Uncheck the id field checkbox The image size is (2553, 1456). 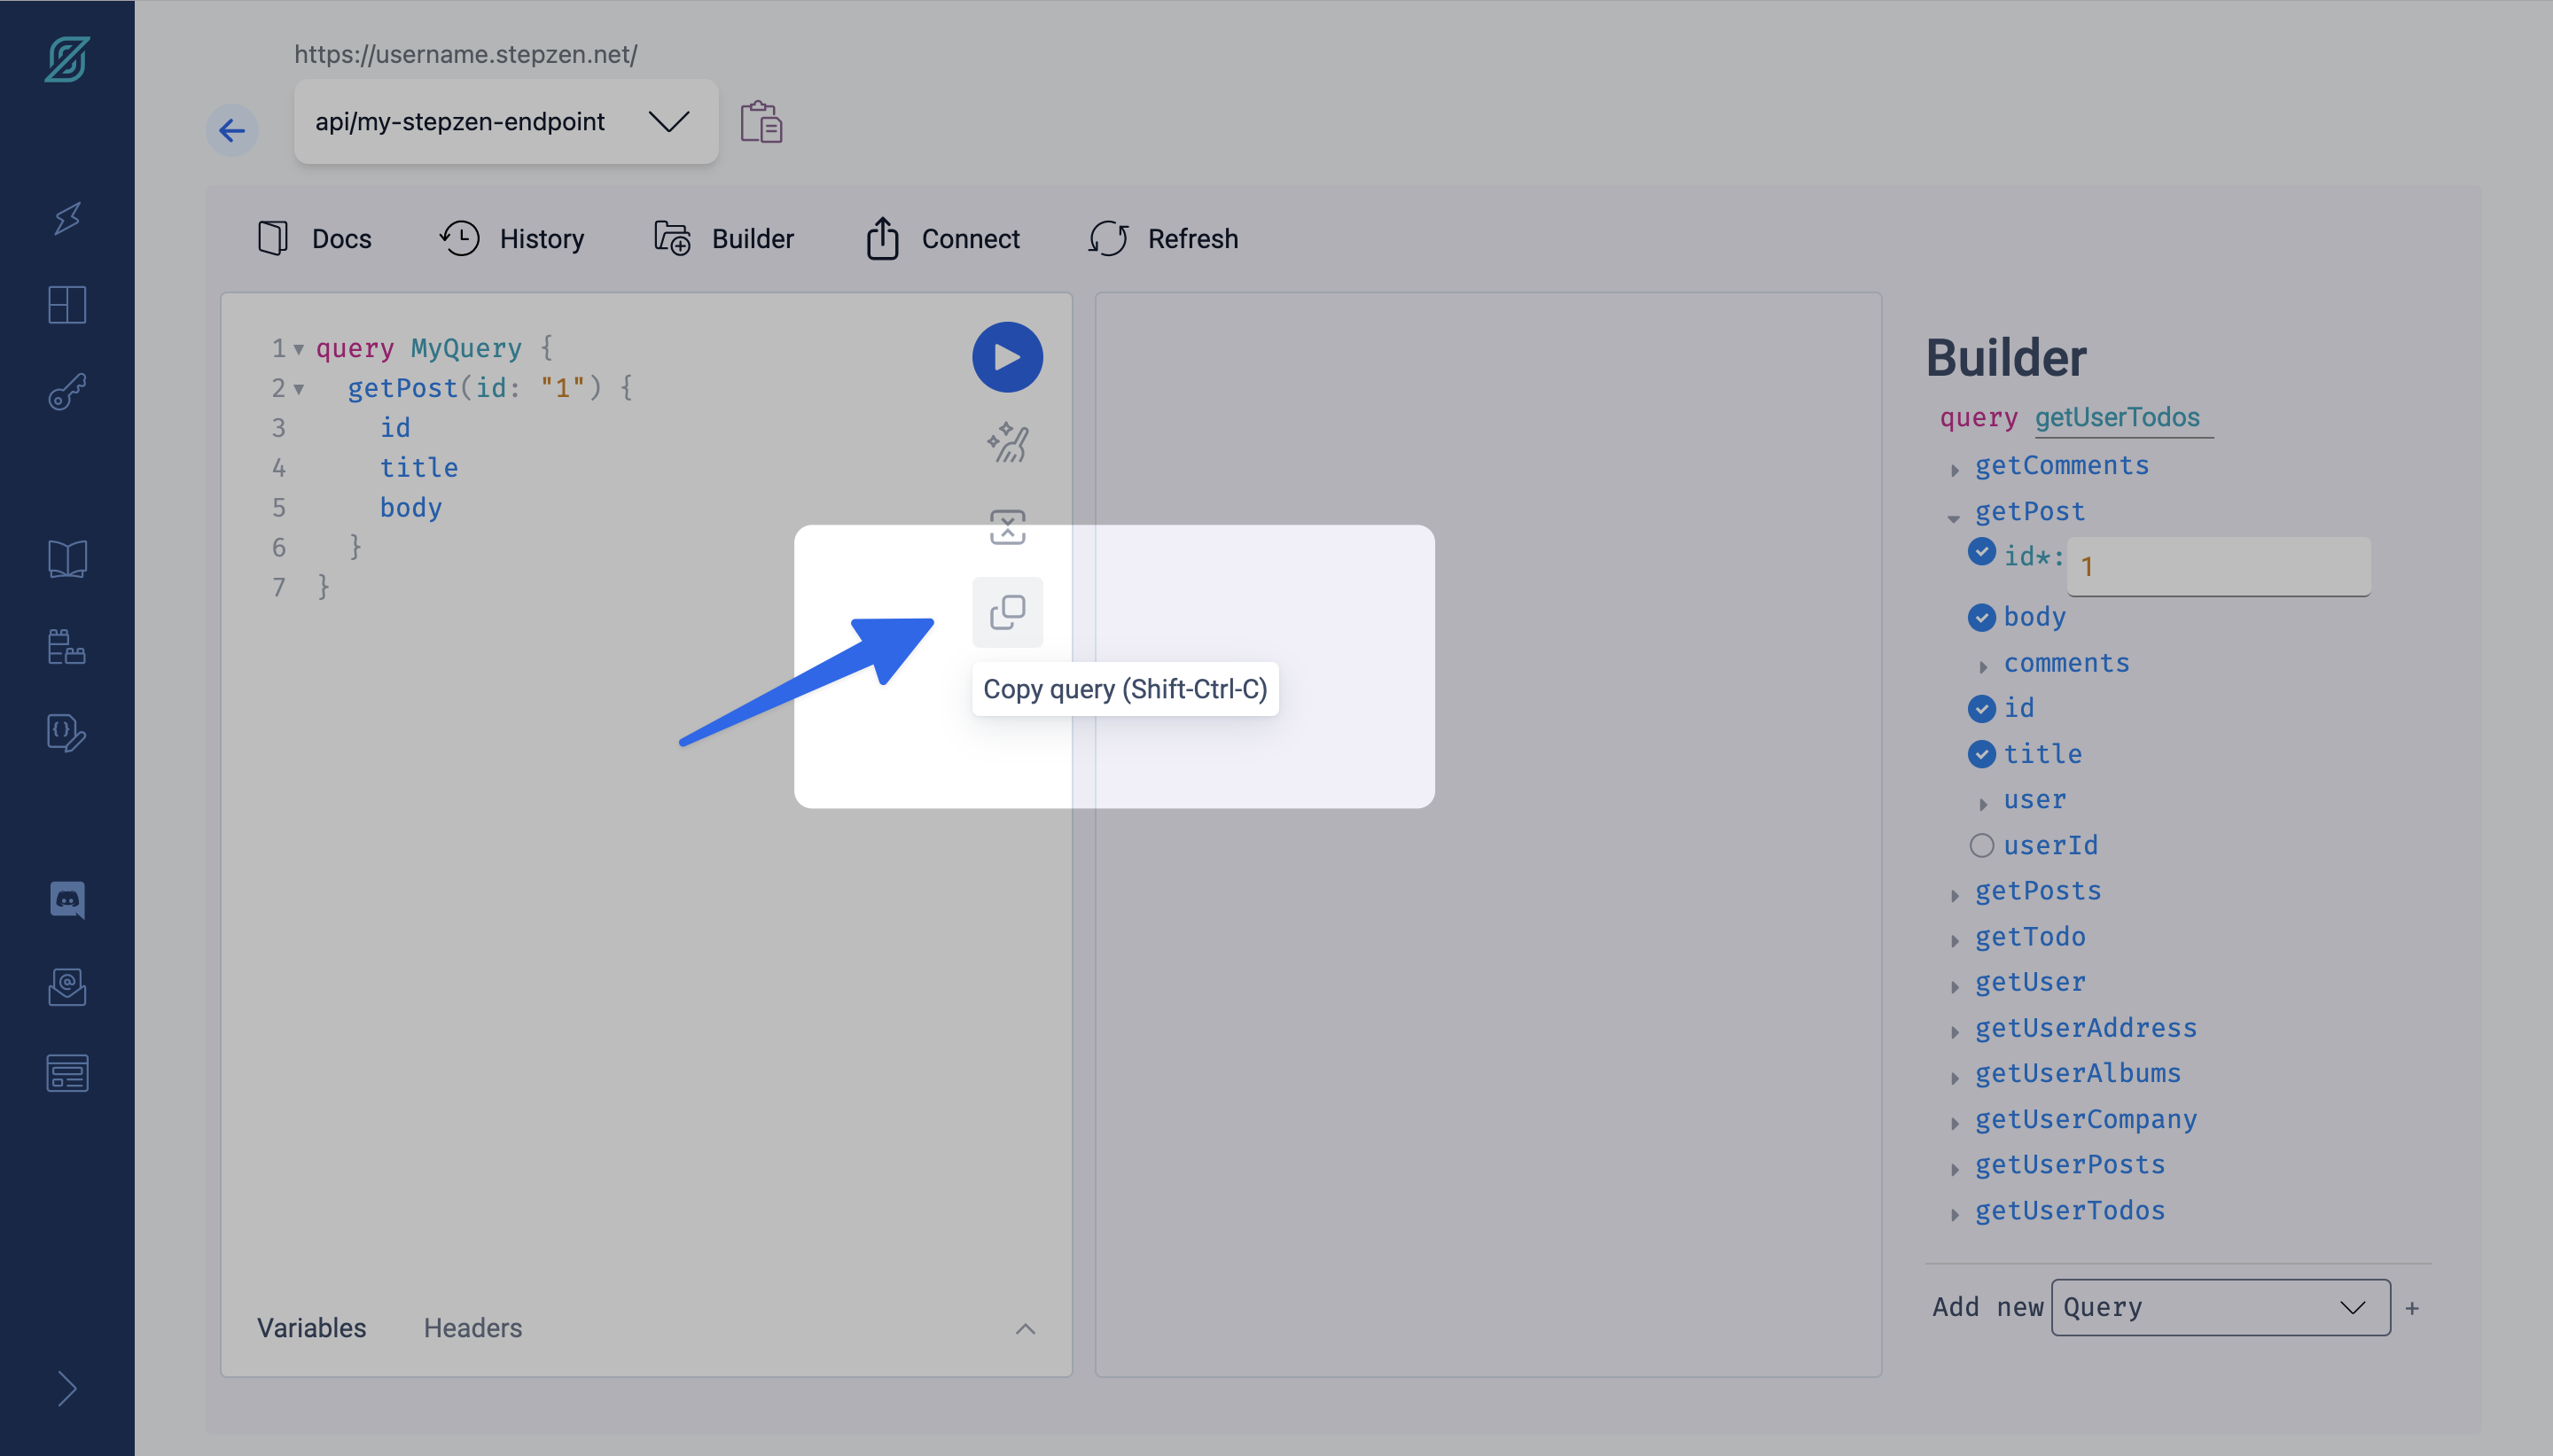pyautogui.click(x=1981, y=709)
